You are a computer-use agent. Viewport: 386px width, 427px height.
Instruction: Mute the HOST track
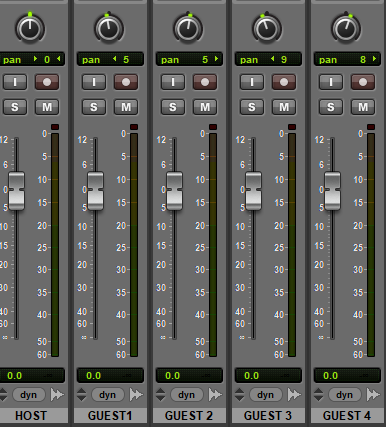[x=47, y=107]
